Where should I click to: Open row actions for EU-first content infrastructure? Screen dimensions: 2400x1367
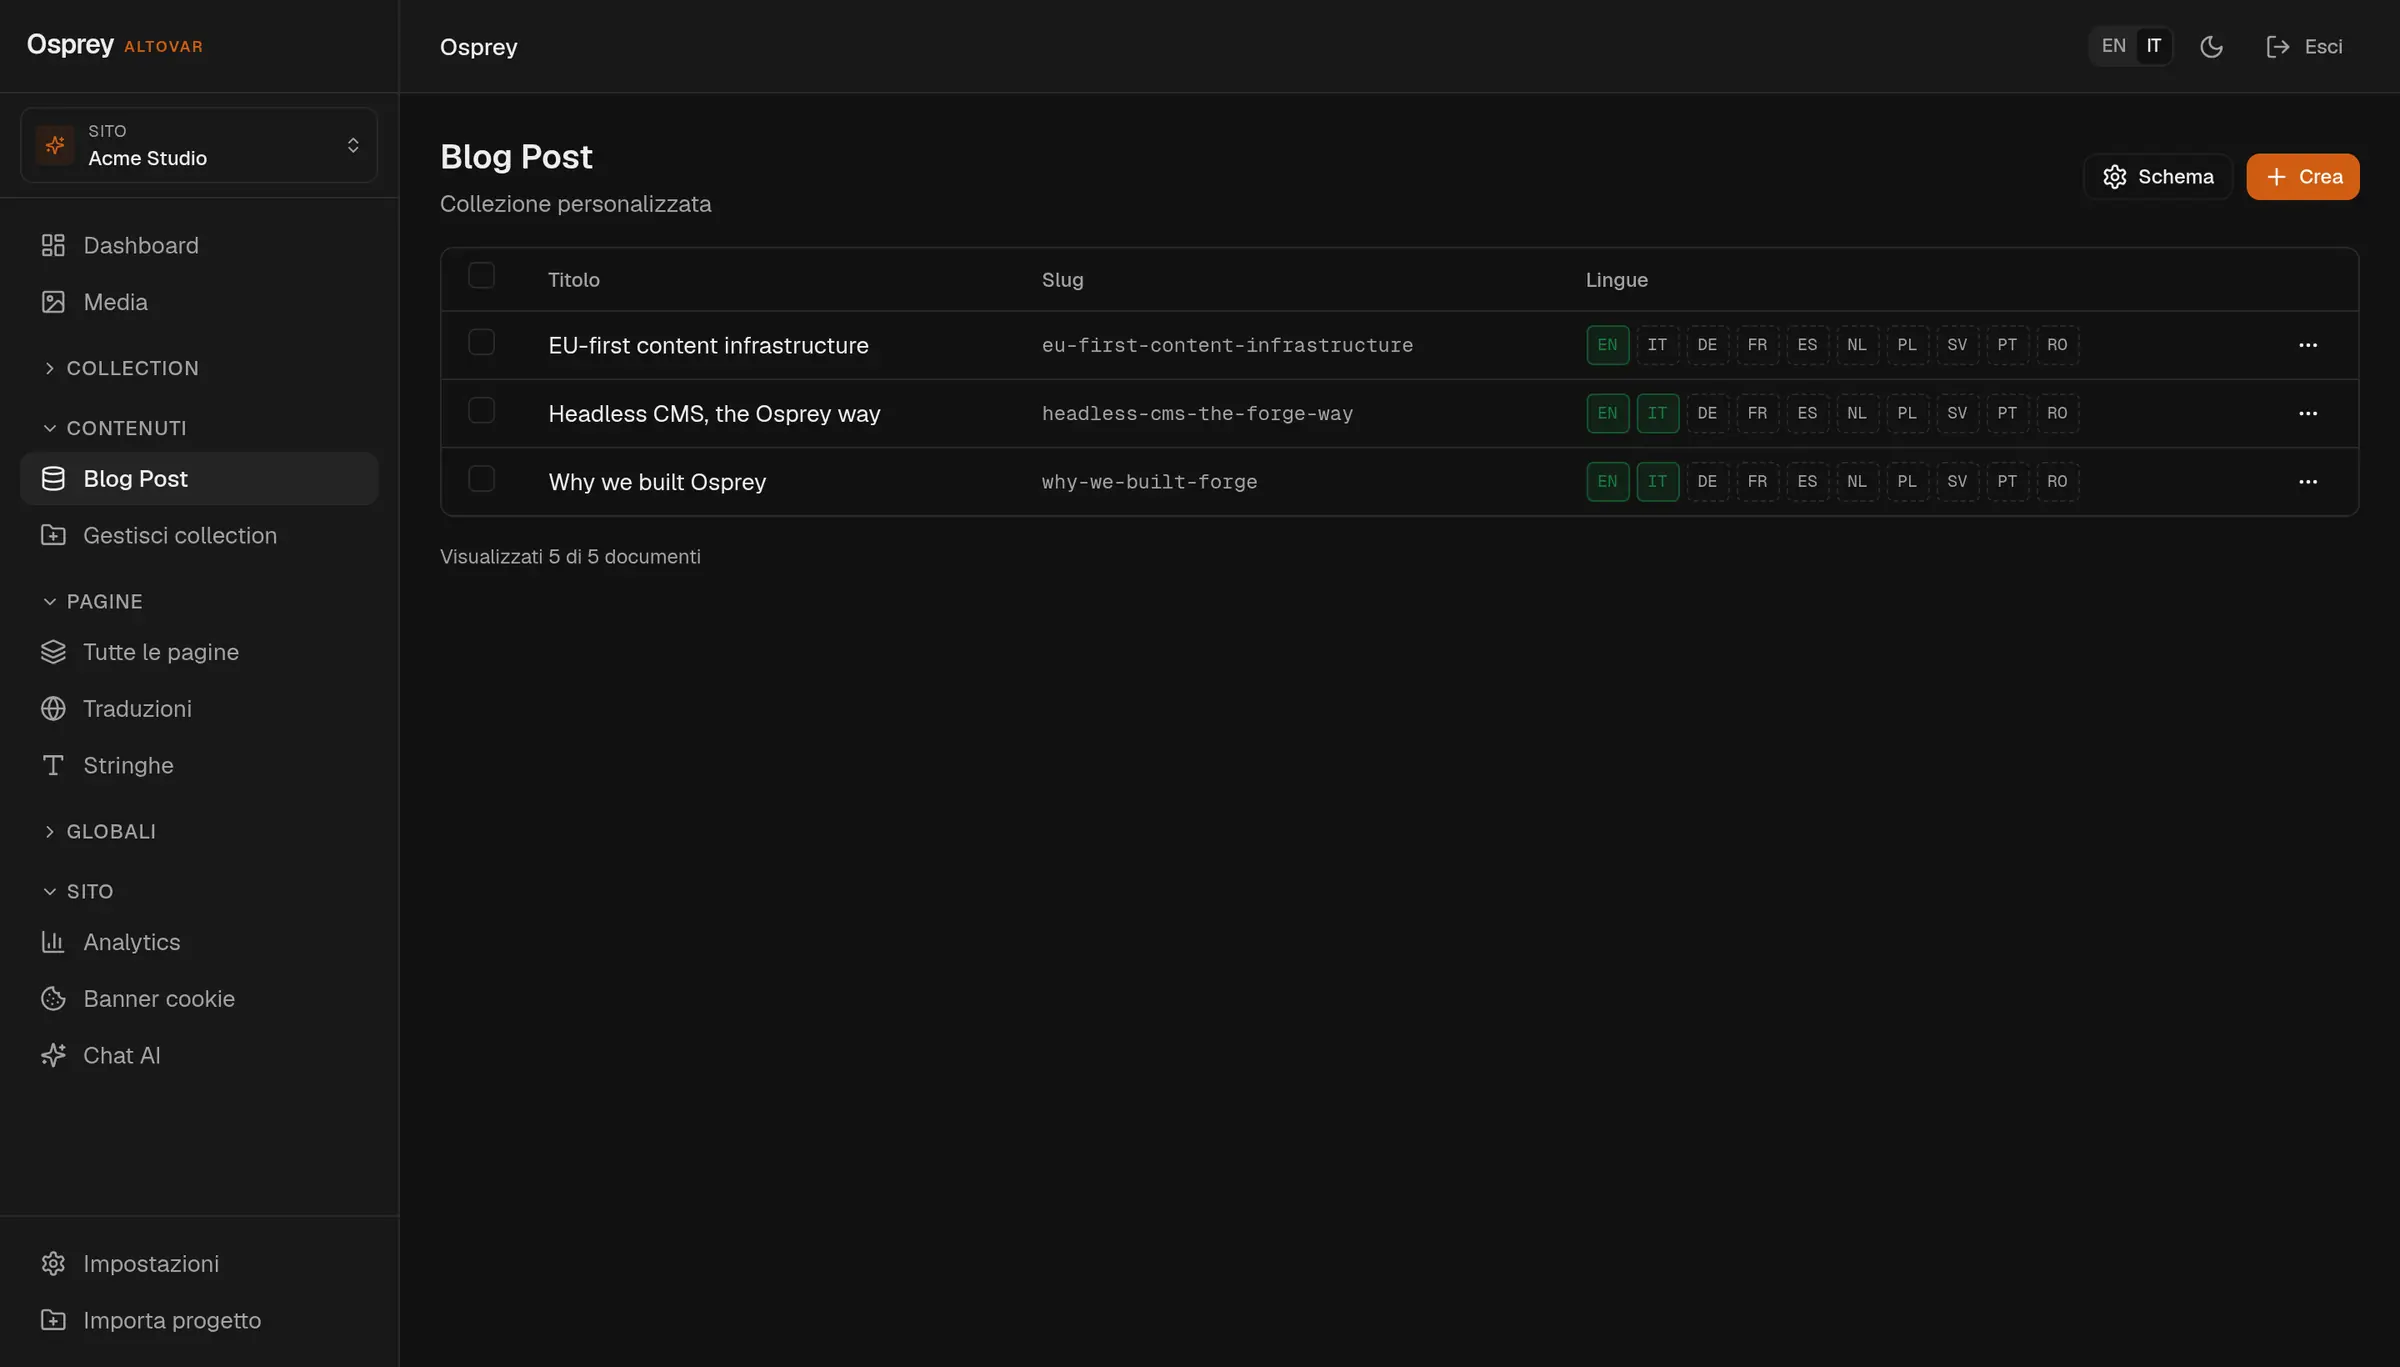(x=2308, y=345)
